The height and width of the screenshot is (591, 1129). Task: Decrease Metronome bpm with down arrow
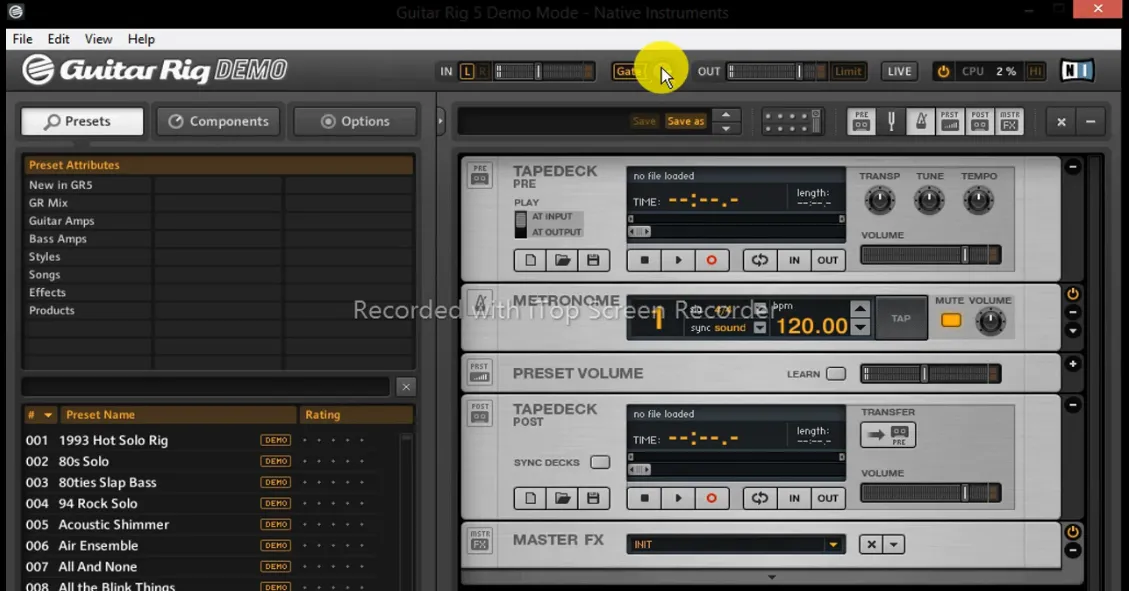tap(860, 327)
